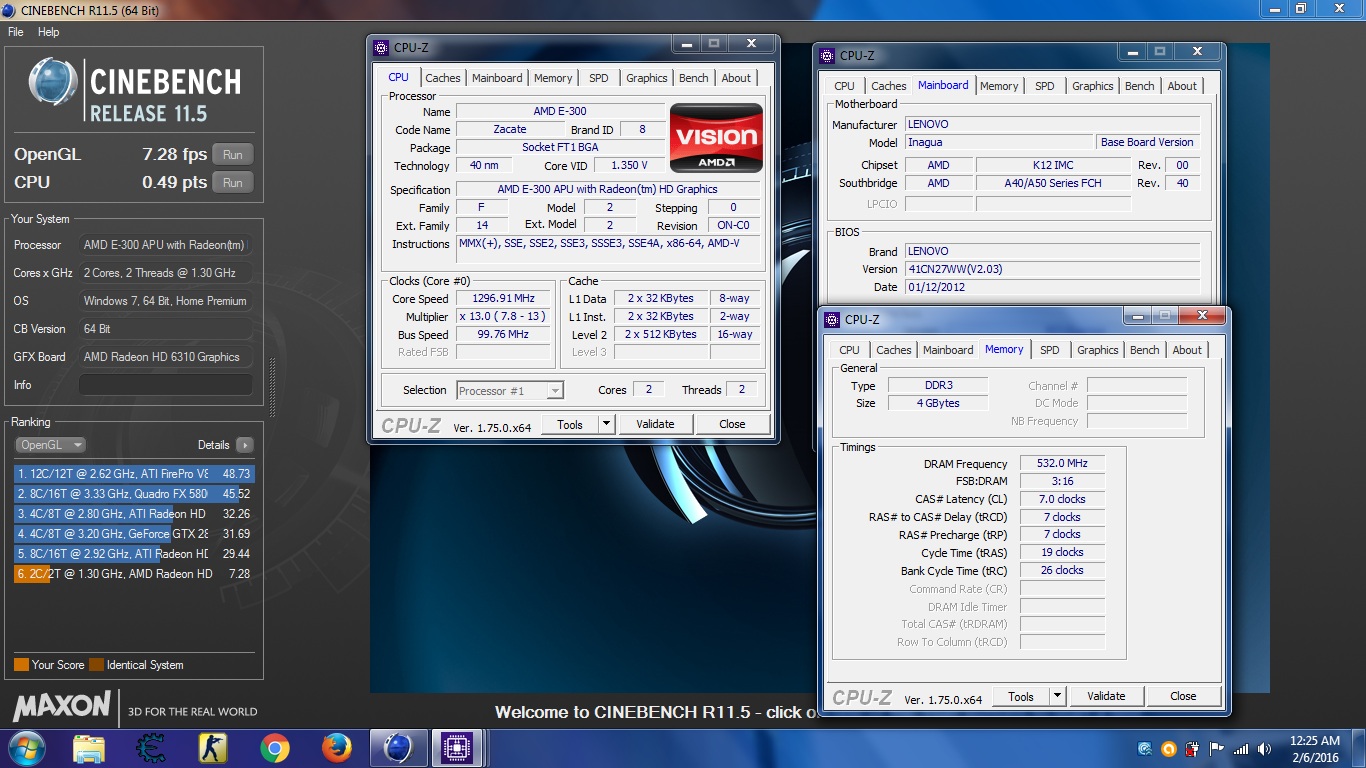
Task: Select Bench tab in the Memory window
Action: [1145, 350]
